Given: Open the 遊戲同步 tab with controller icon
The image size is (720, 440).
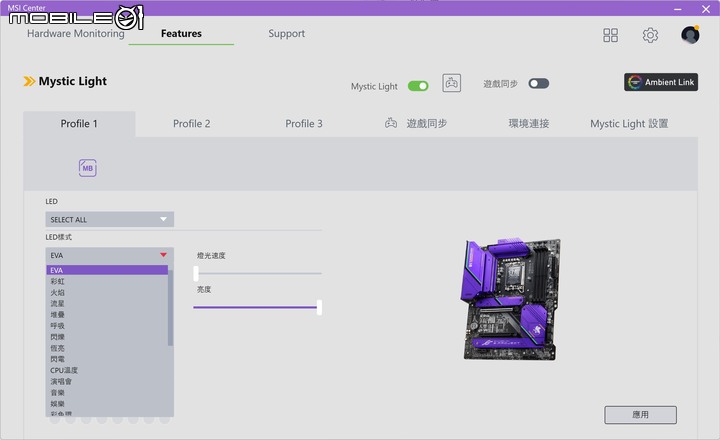Looking at the screenshot, I should point(416,123).
